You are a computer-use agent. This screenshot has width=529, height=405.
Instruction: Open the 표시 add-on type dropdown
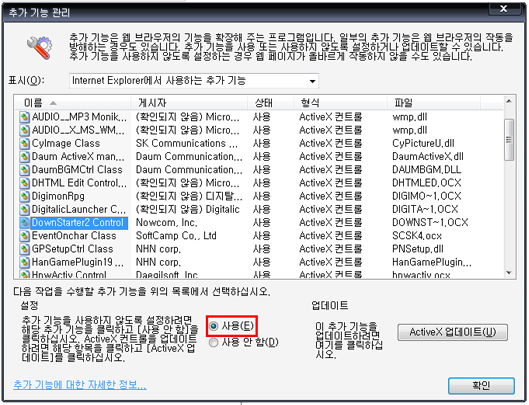(x=194, y=81)
